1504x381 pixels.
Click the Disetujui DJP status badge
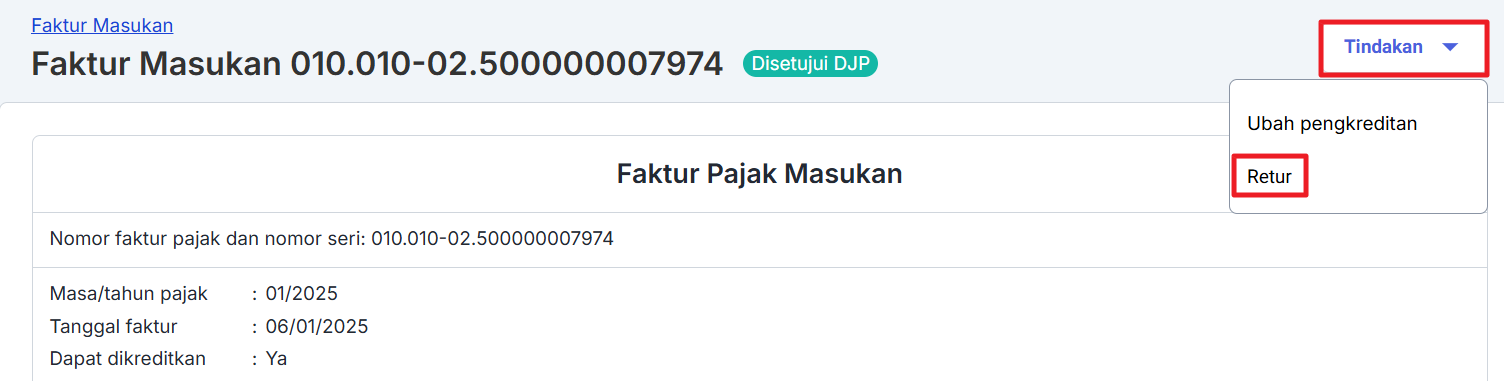pos(810,64)
